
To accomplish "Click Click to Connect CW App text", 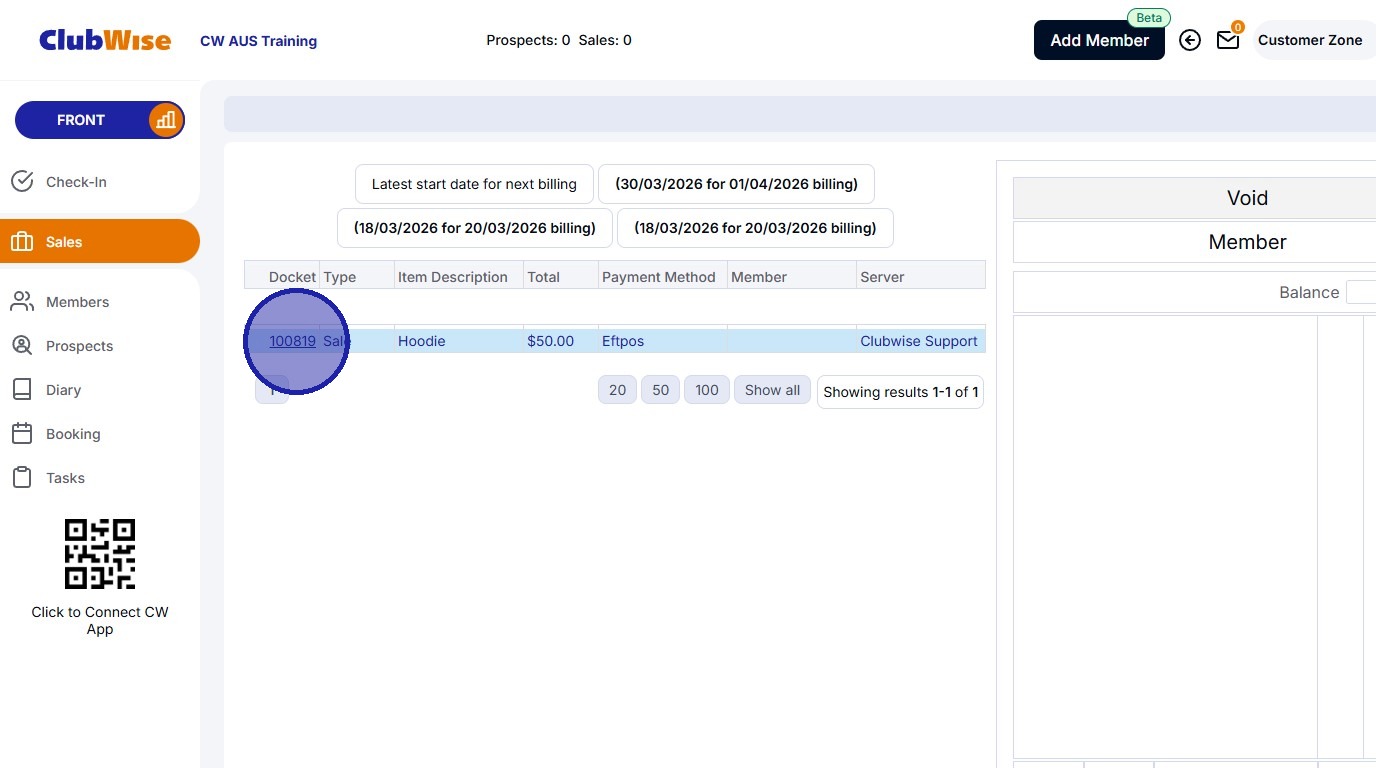I will click(100, 620).
